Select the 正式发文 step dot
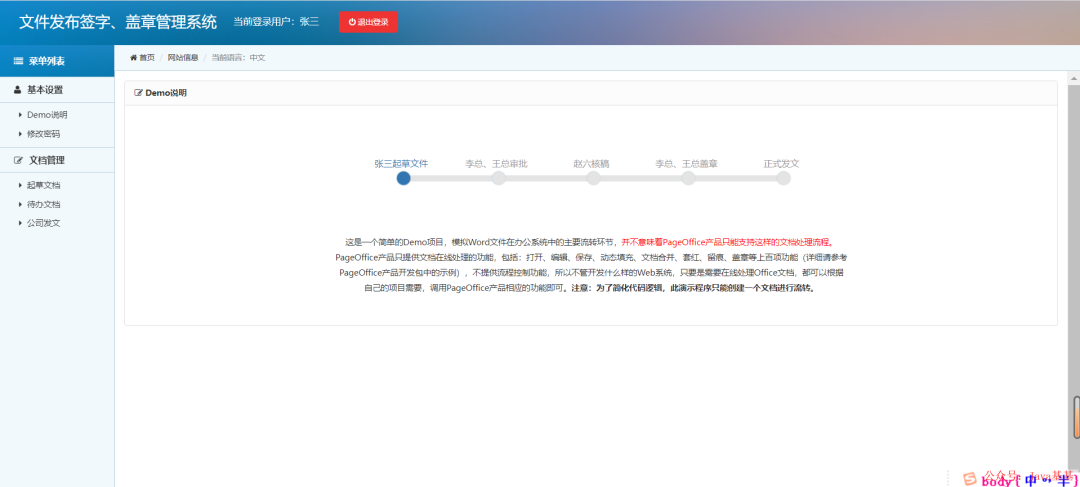This screenshot has width=1080, height=487. (x=783, y=178)
